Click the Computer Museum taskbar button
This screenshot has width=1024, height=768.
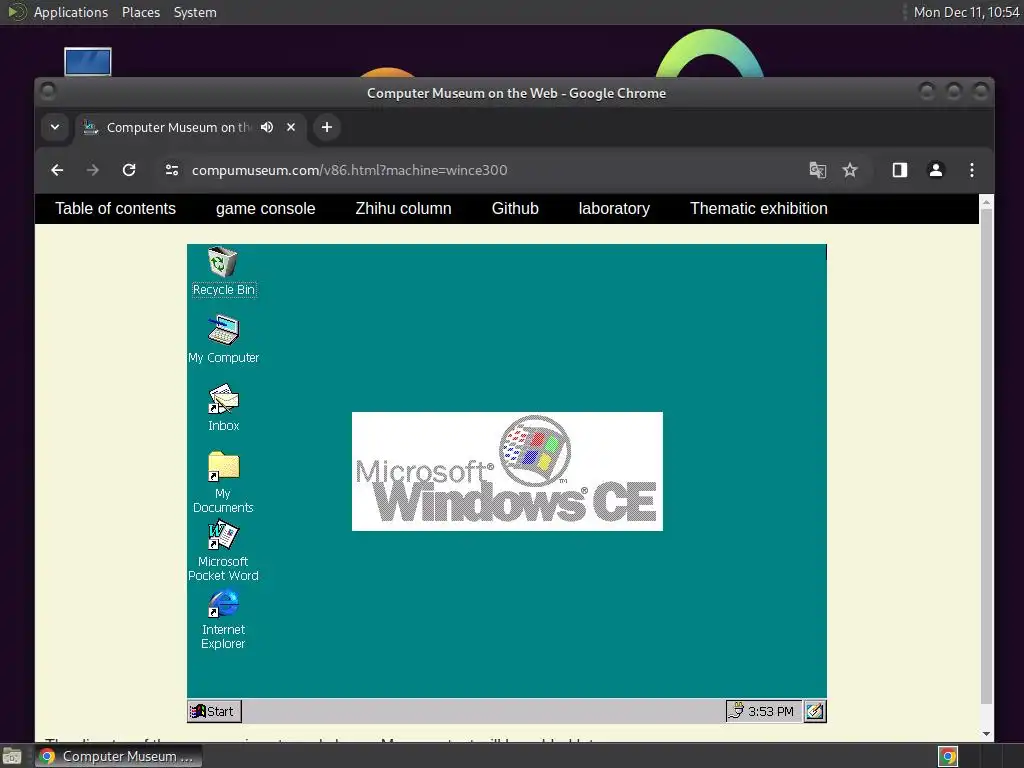click(x=119, y=756)
